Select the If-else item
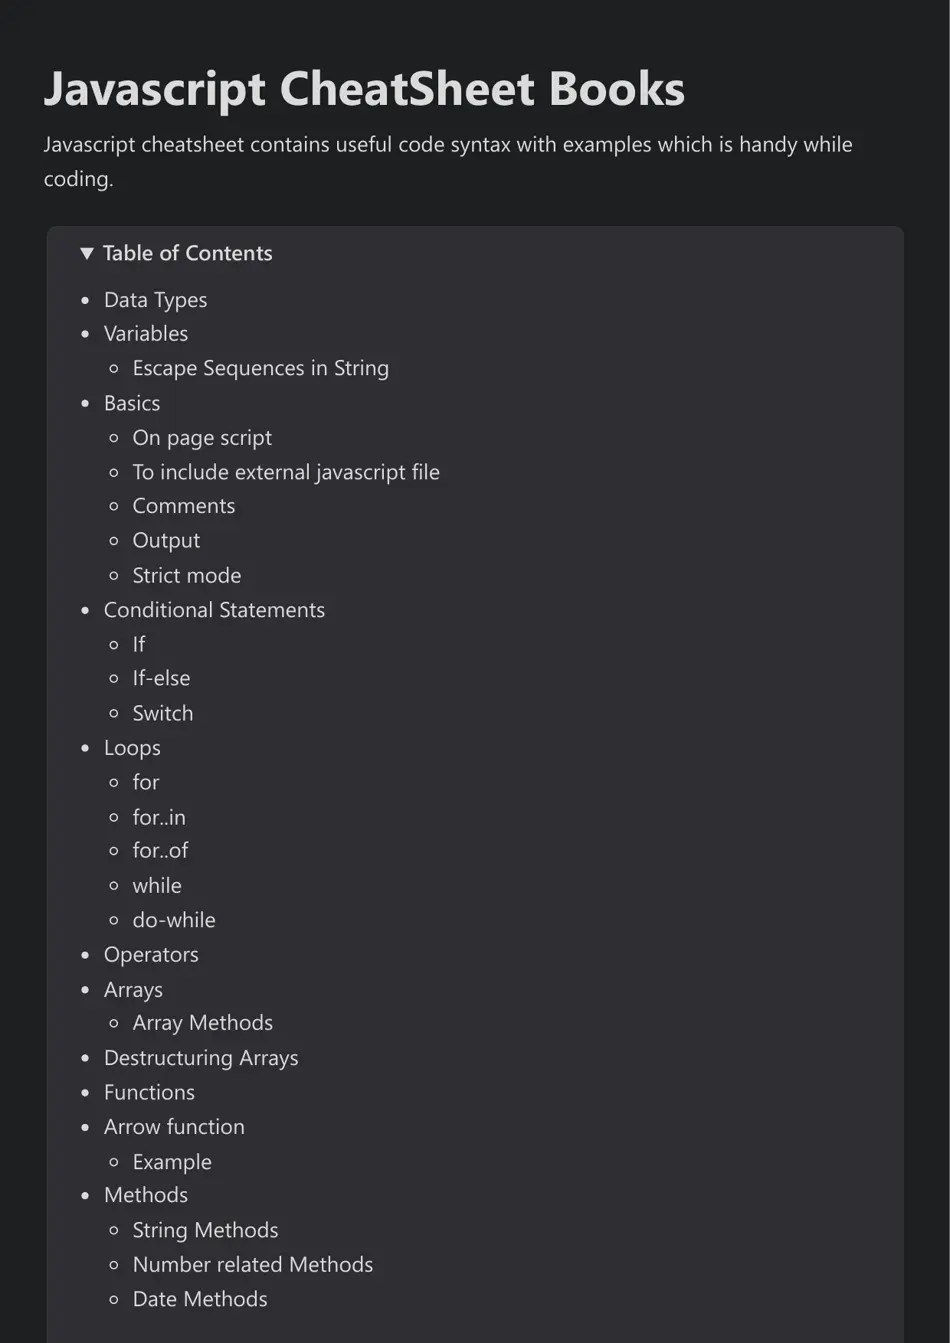The height and width of the screenshot is (1343, 950). [x=161, y=678]
